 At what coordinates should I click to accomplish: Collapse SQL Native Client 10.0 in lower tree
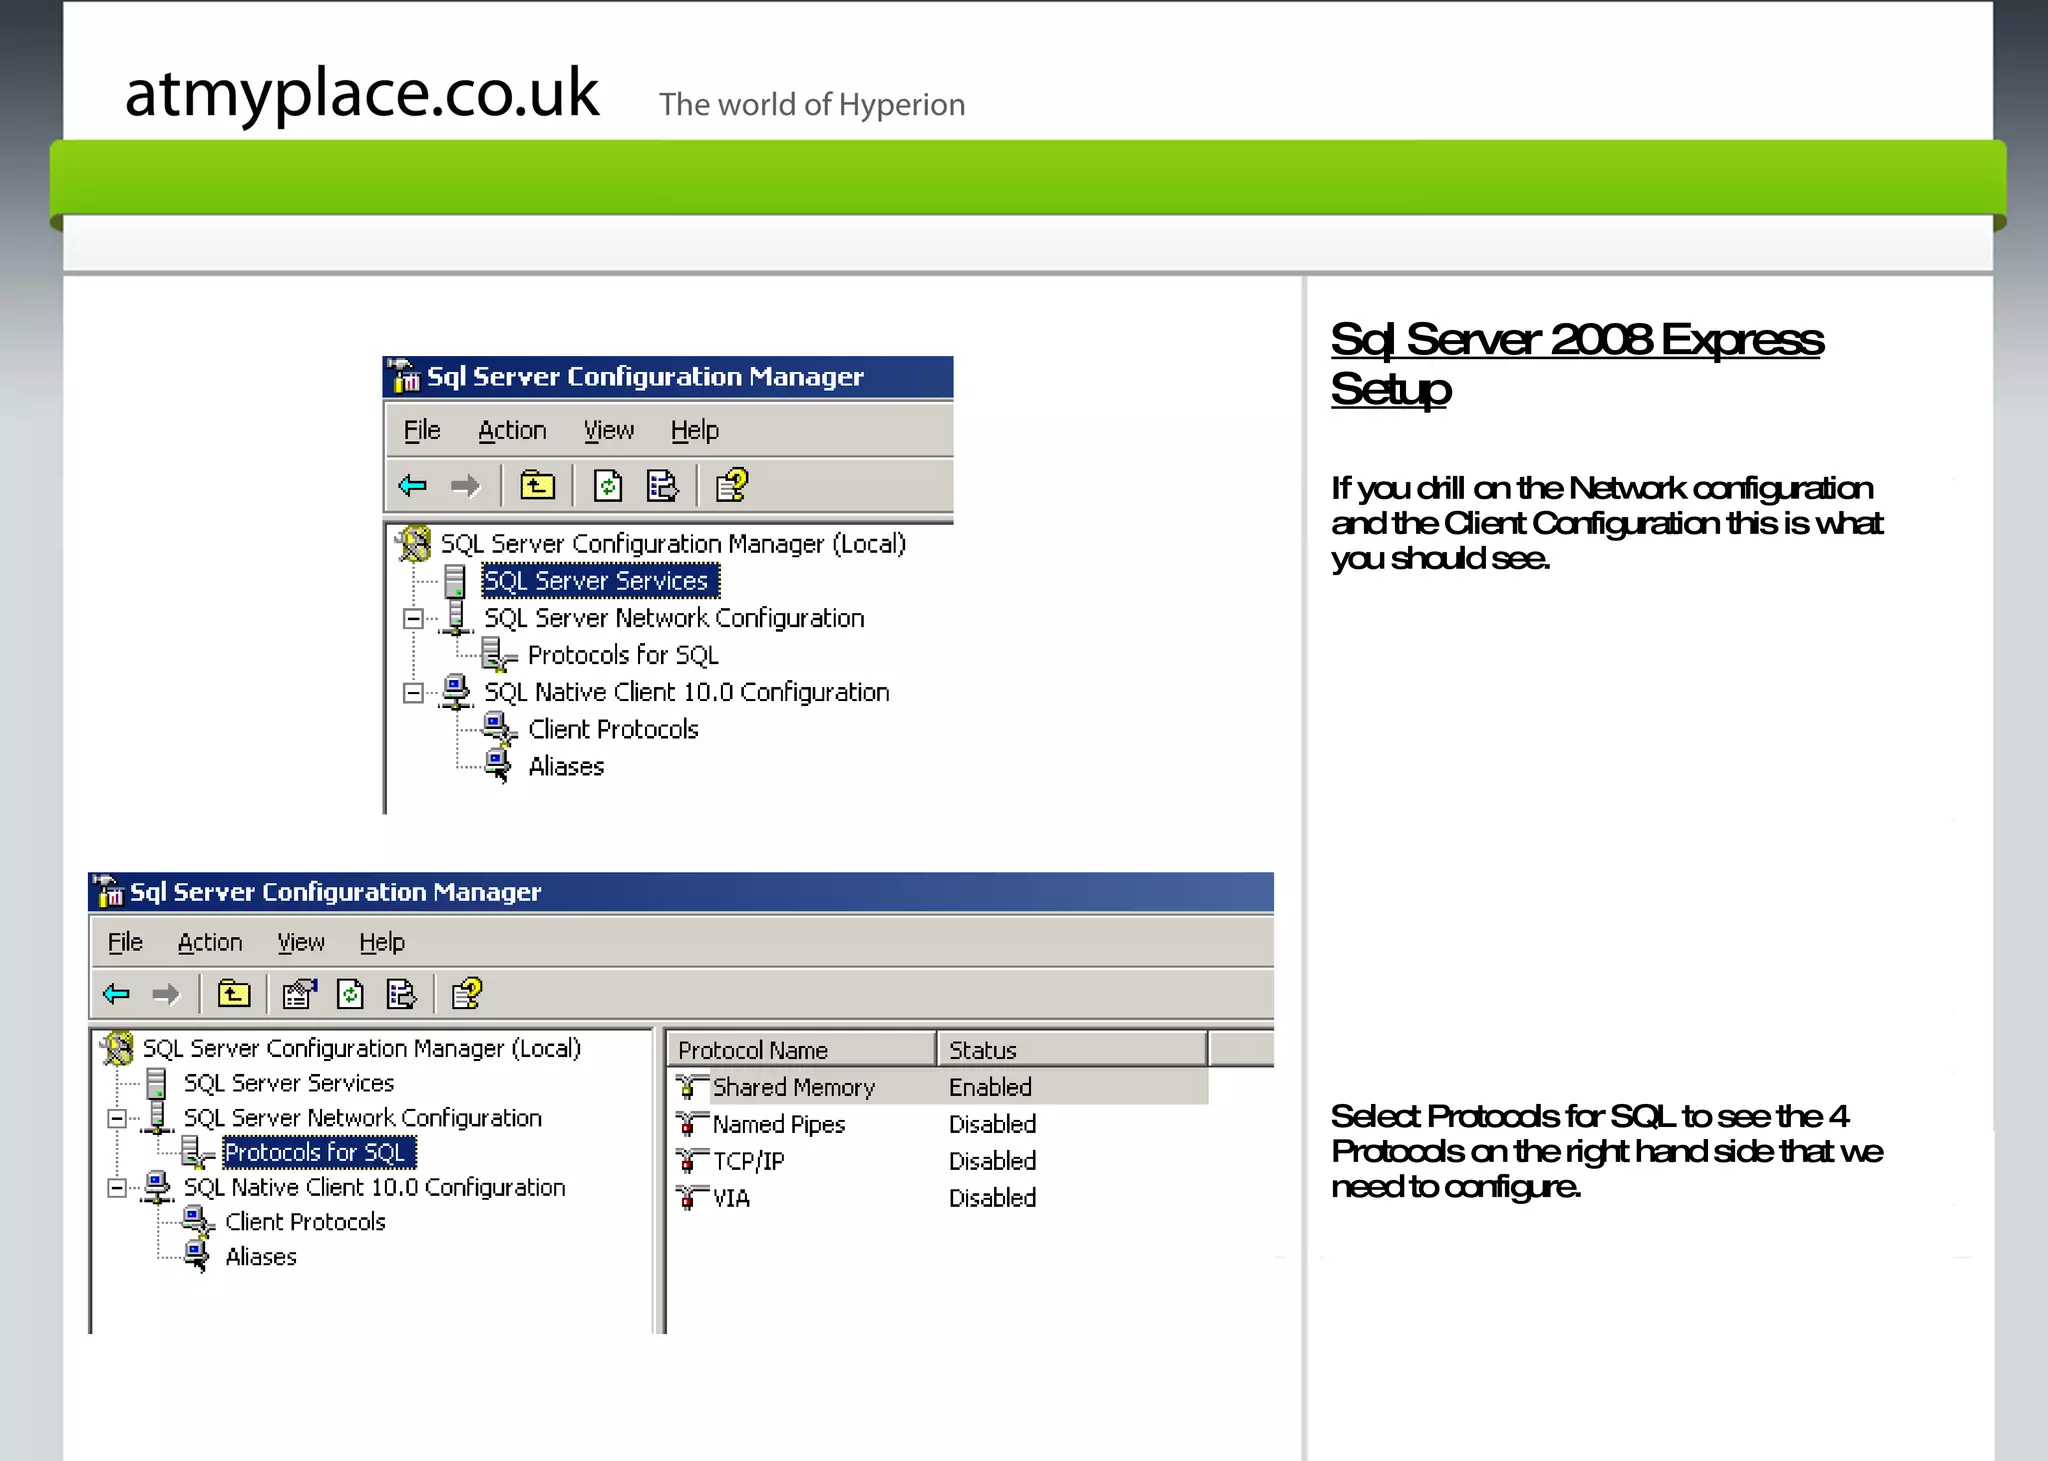[117, 1188]
